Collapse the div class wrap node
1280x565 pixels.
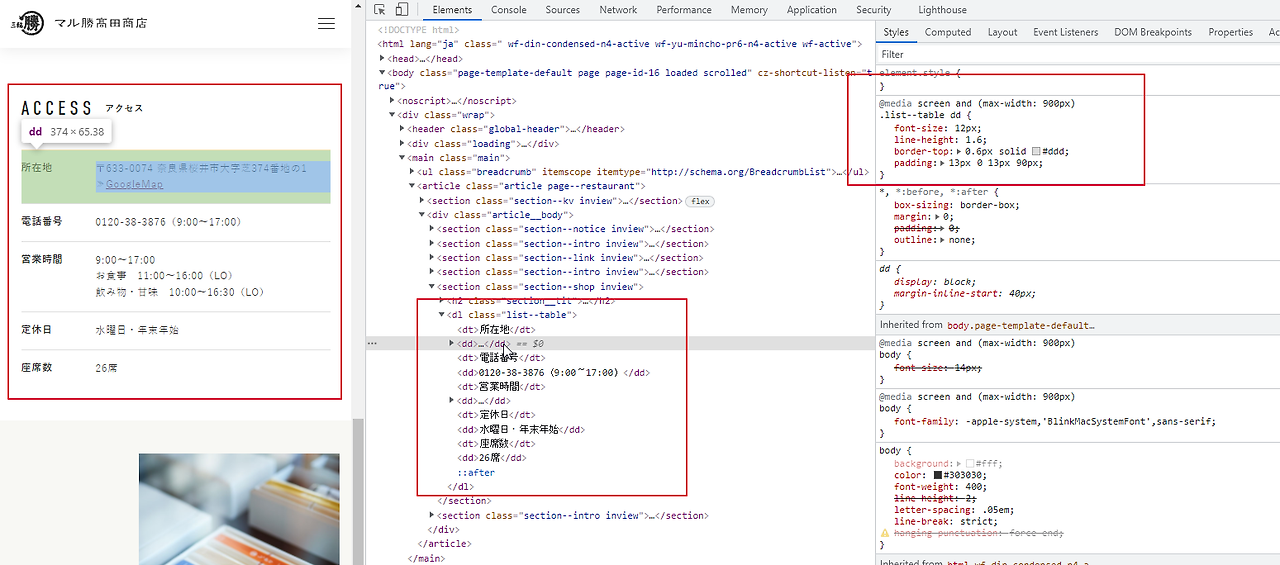pyautogui.click(x=392, y=115)
